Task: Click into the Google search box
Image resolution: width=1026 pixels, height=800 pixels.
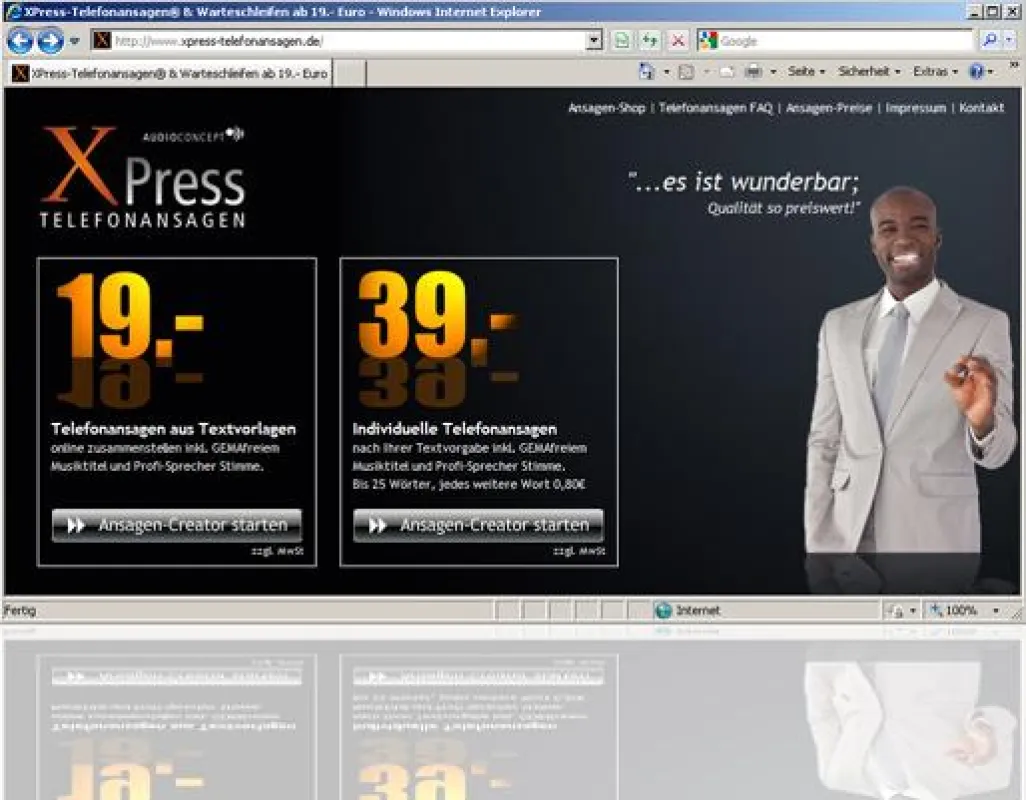Action: [x=845, y=41]
